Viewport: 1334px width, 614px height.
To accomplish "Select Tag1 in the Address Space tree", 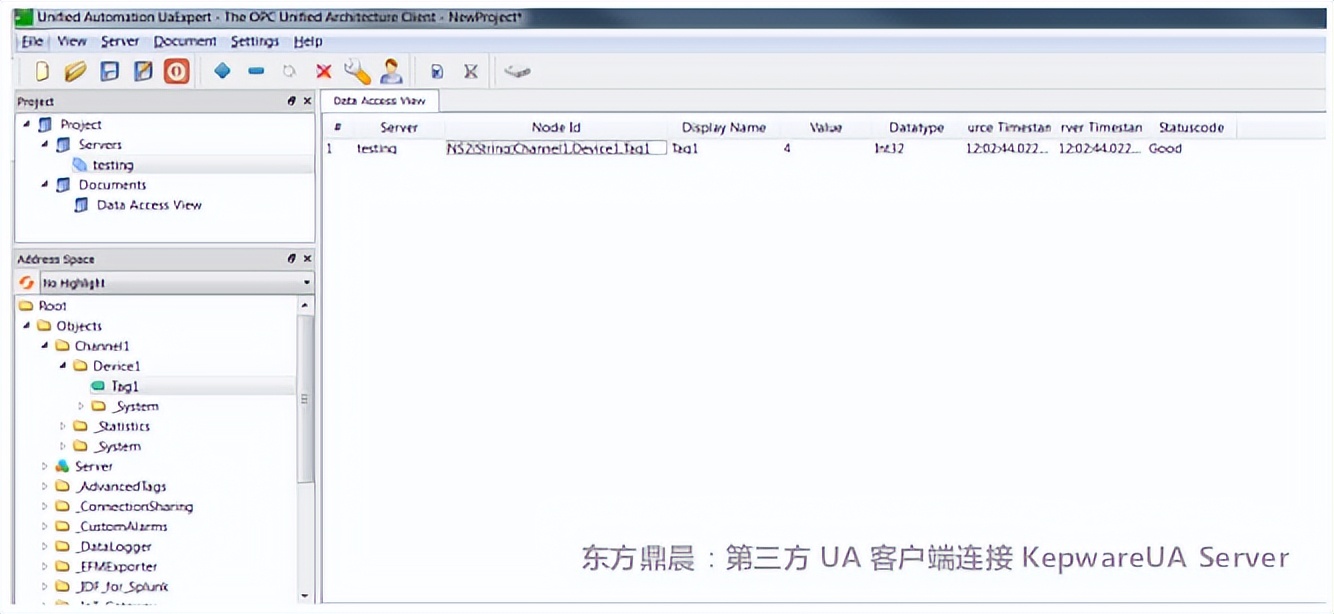I will point(126,385).
